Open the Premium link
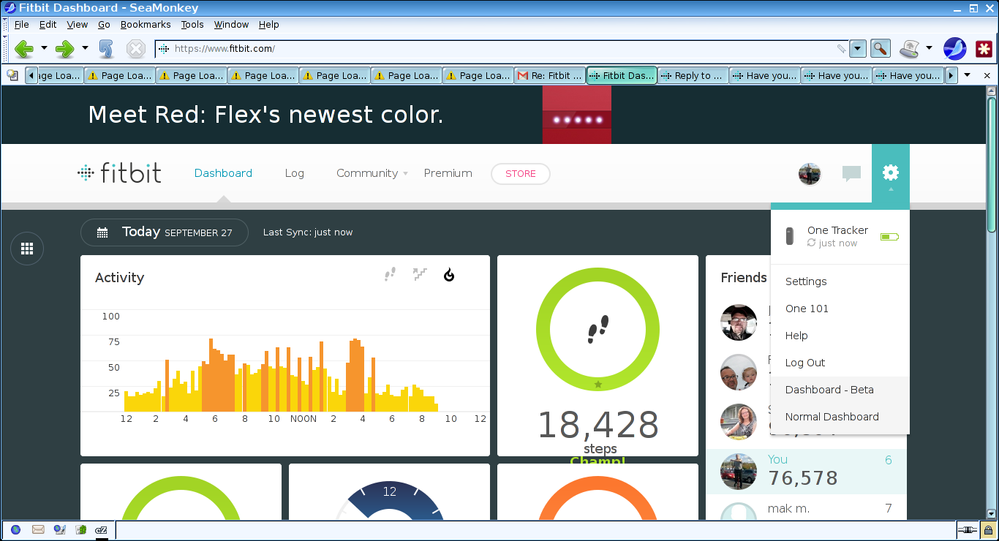 [448, 173]
